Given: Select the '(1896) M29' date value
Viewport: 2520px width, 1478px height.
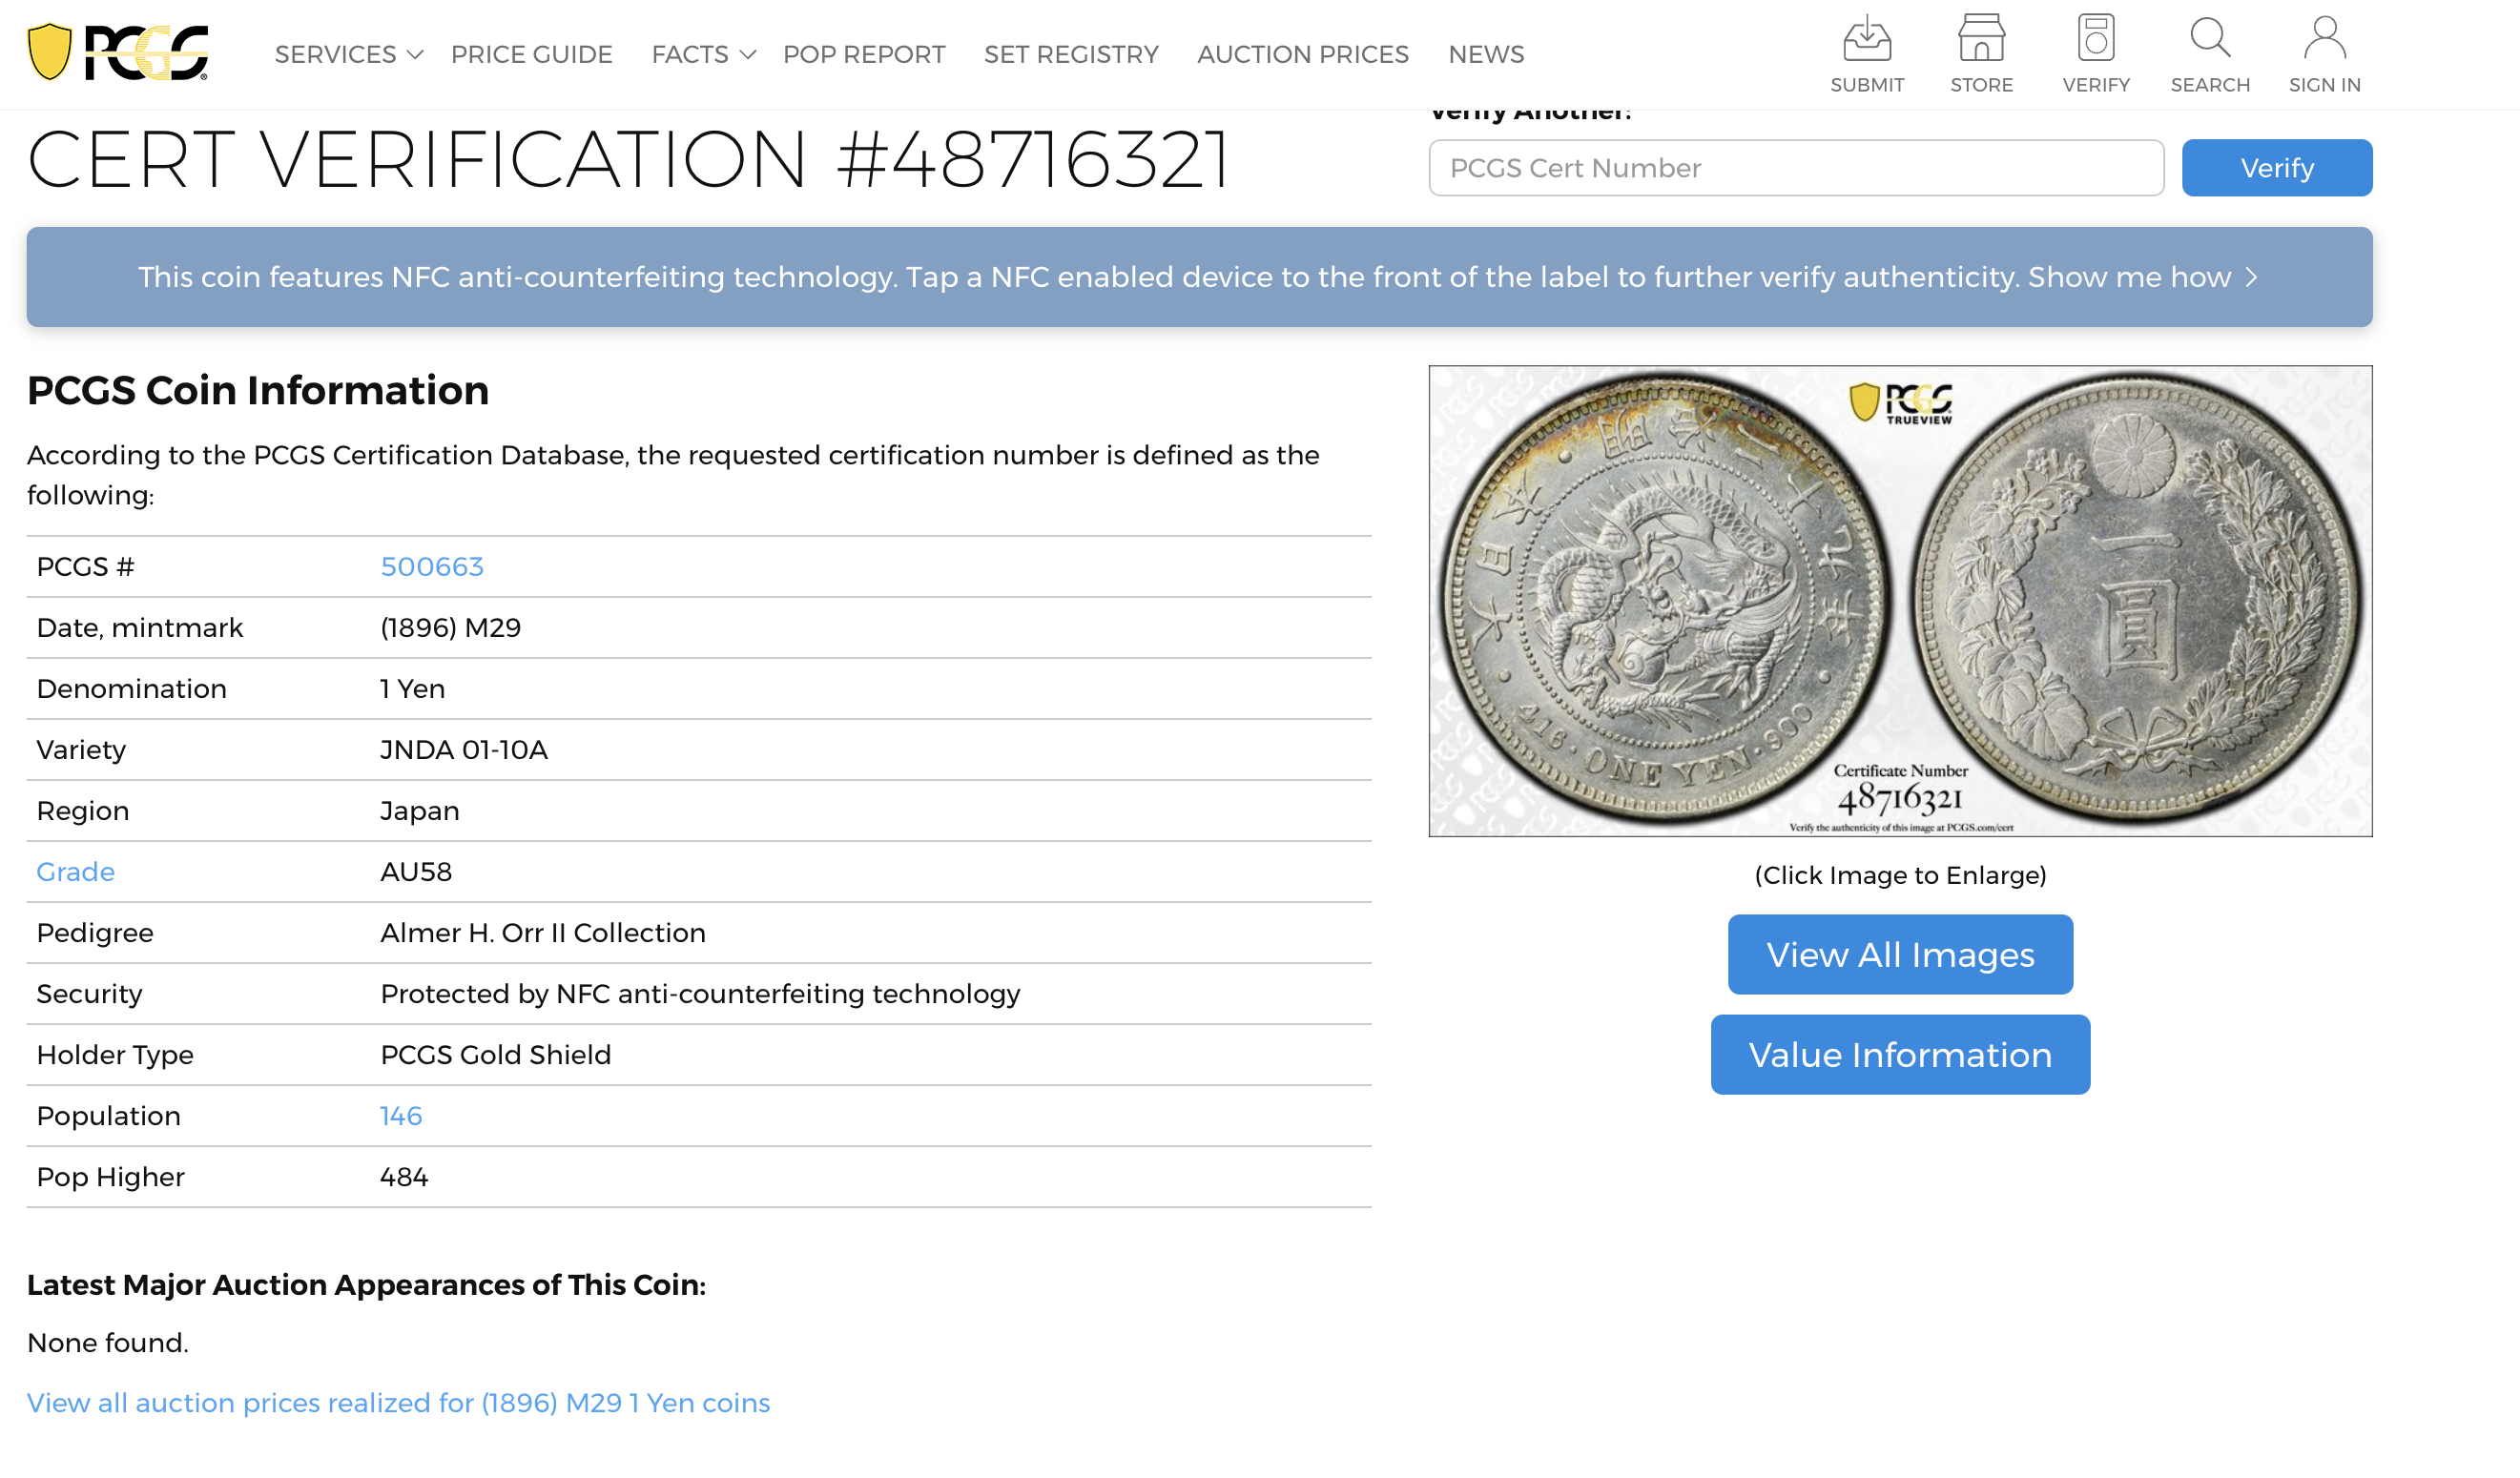Looking at the screenshot, I should pyautogui.click(x=451, y=628).
